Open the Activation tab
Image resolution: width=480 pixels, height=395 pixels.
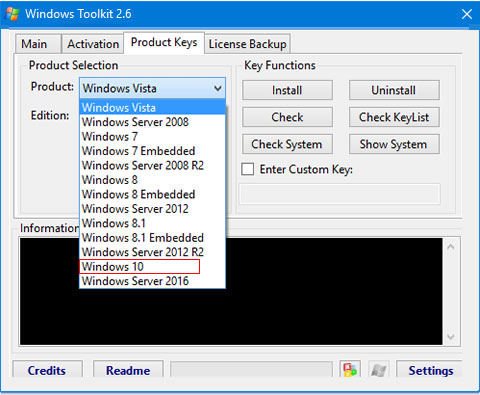pyautogui.click(x=93, y=44)
